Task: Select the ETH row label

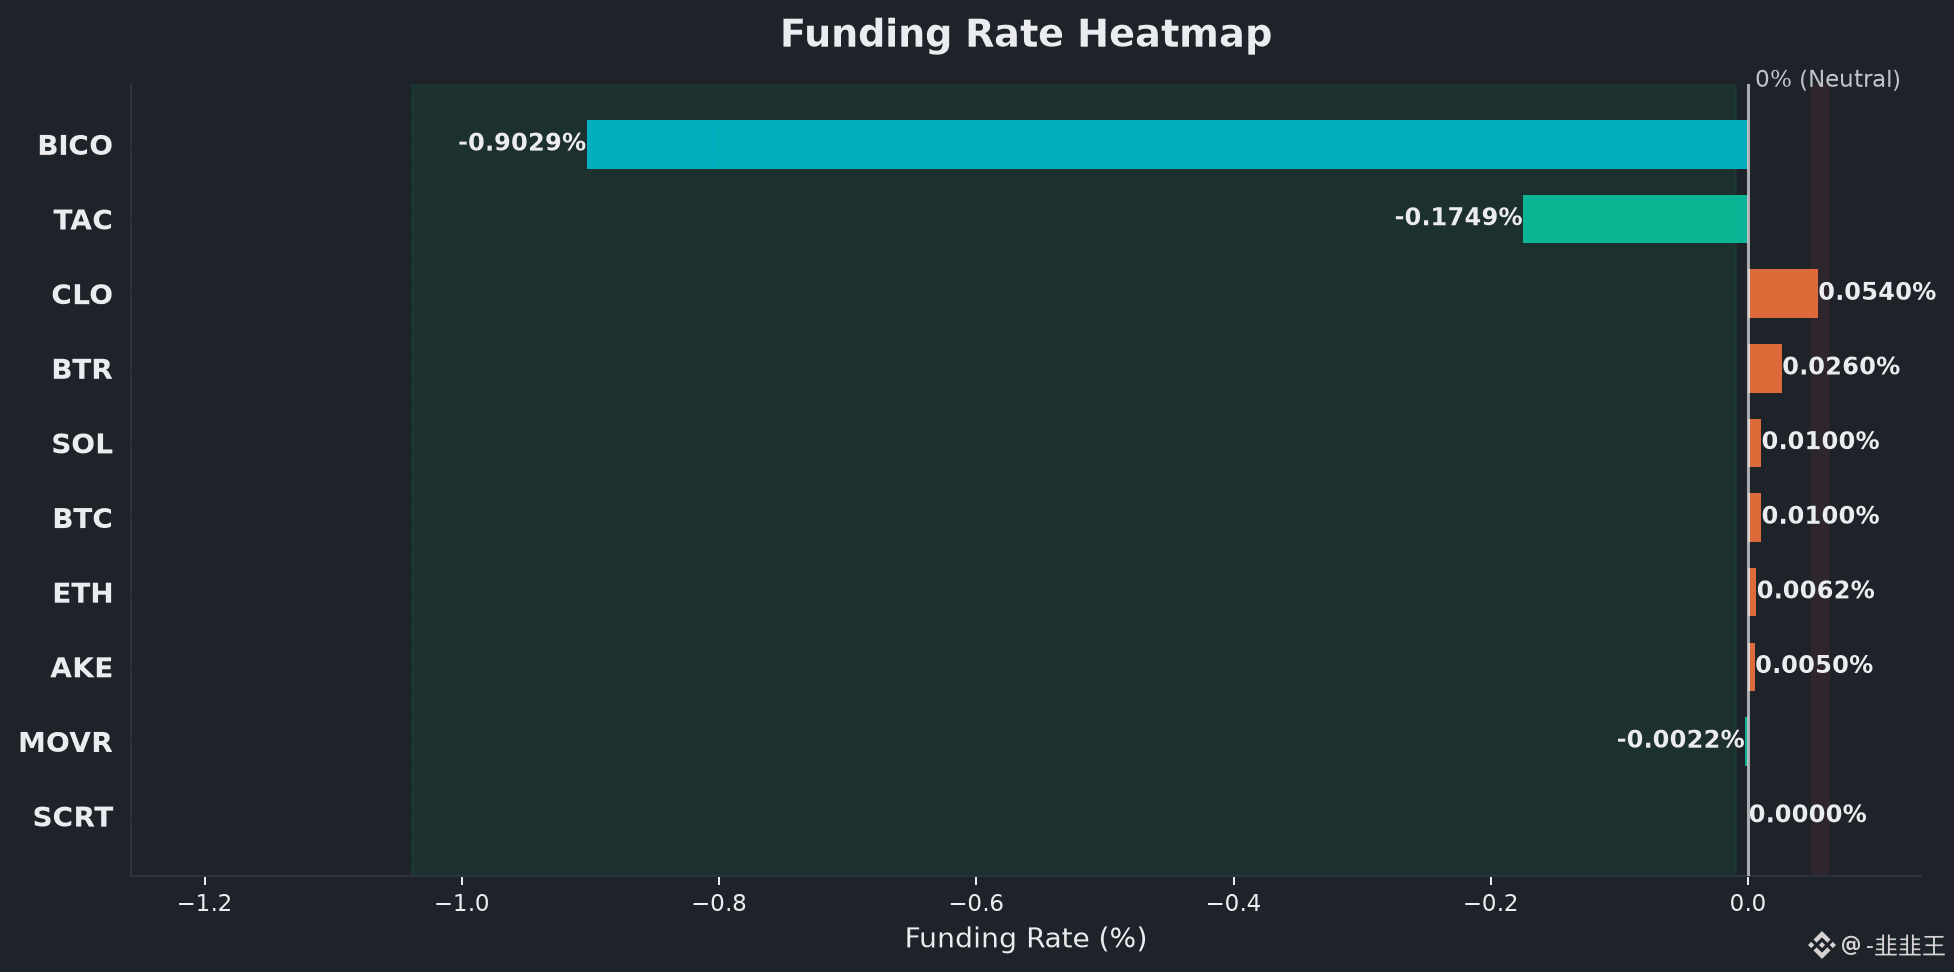Action: click(83, 593)
